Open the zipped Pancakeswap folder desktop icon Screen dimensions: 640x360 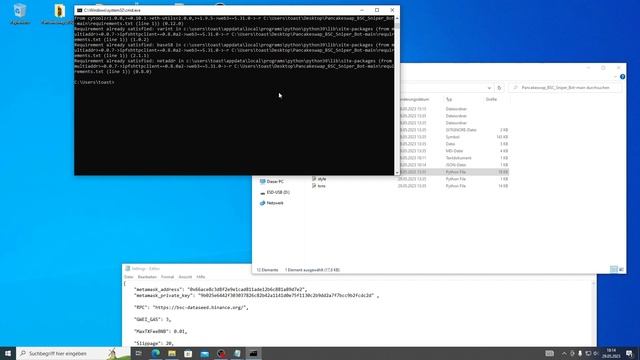tap(59, 14)
